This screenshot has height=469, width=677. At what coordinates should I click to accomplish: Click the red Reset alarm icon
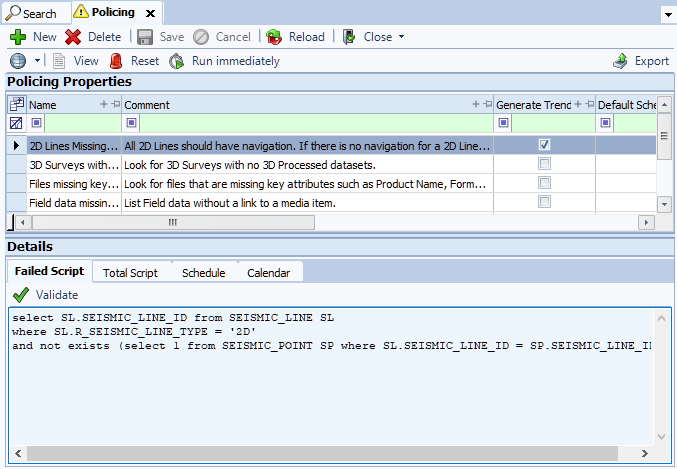click(x=116, y=61)
